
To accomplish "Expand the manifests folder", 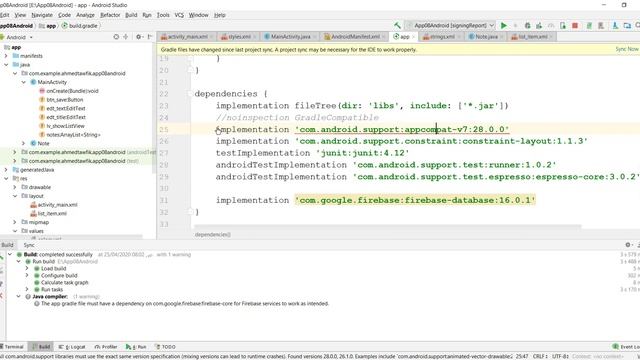I will [6, 56].
